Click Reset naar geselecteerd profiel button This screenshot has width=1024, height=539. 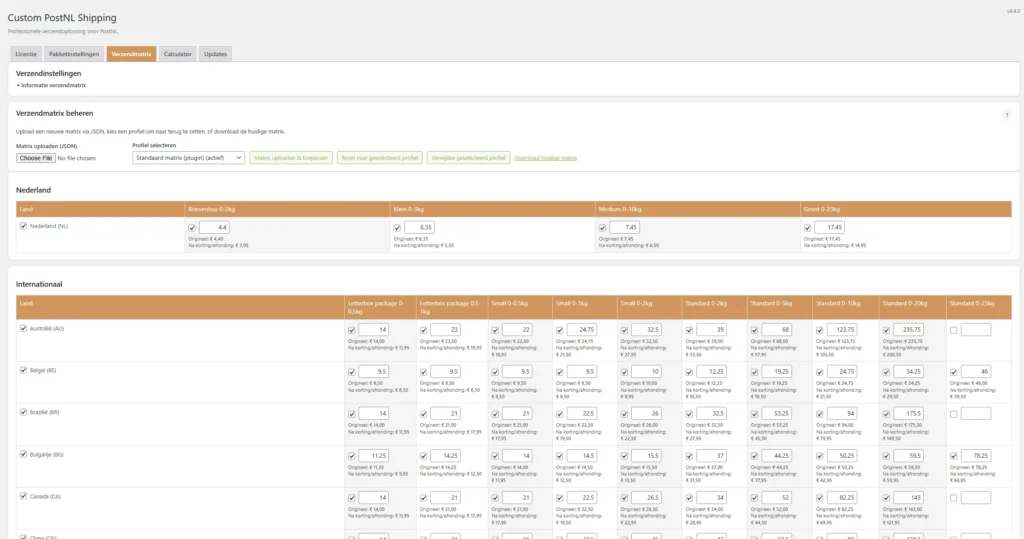point(379,157)
